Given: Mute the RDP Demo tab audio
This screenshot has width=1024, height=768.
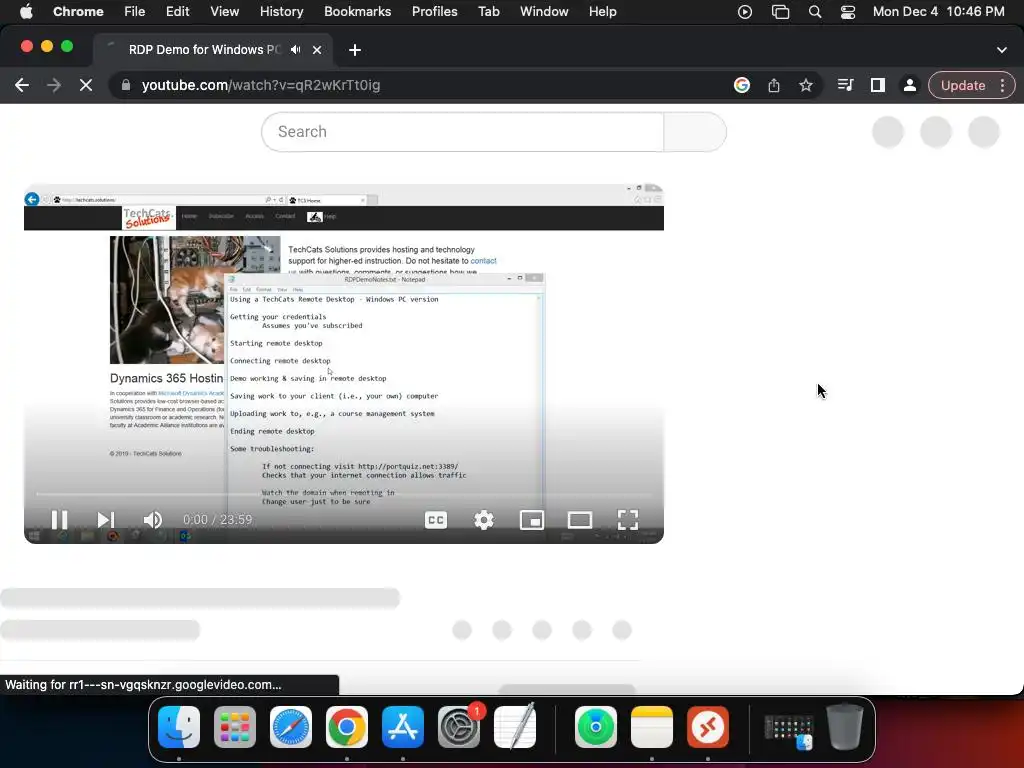Looking at the screenshot, I should click(296, 50).
